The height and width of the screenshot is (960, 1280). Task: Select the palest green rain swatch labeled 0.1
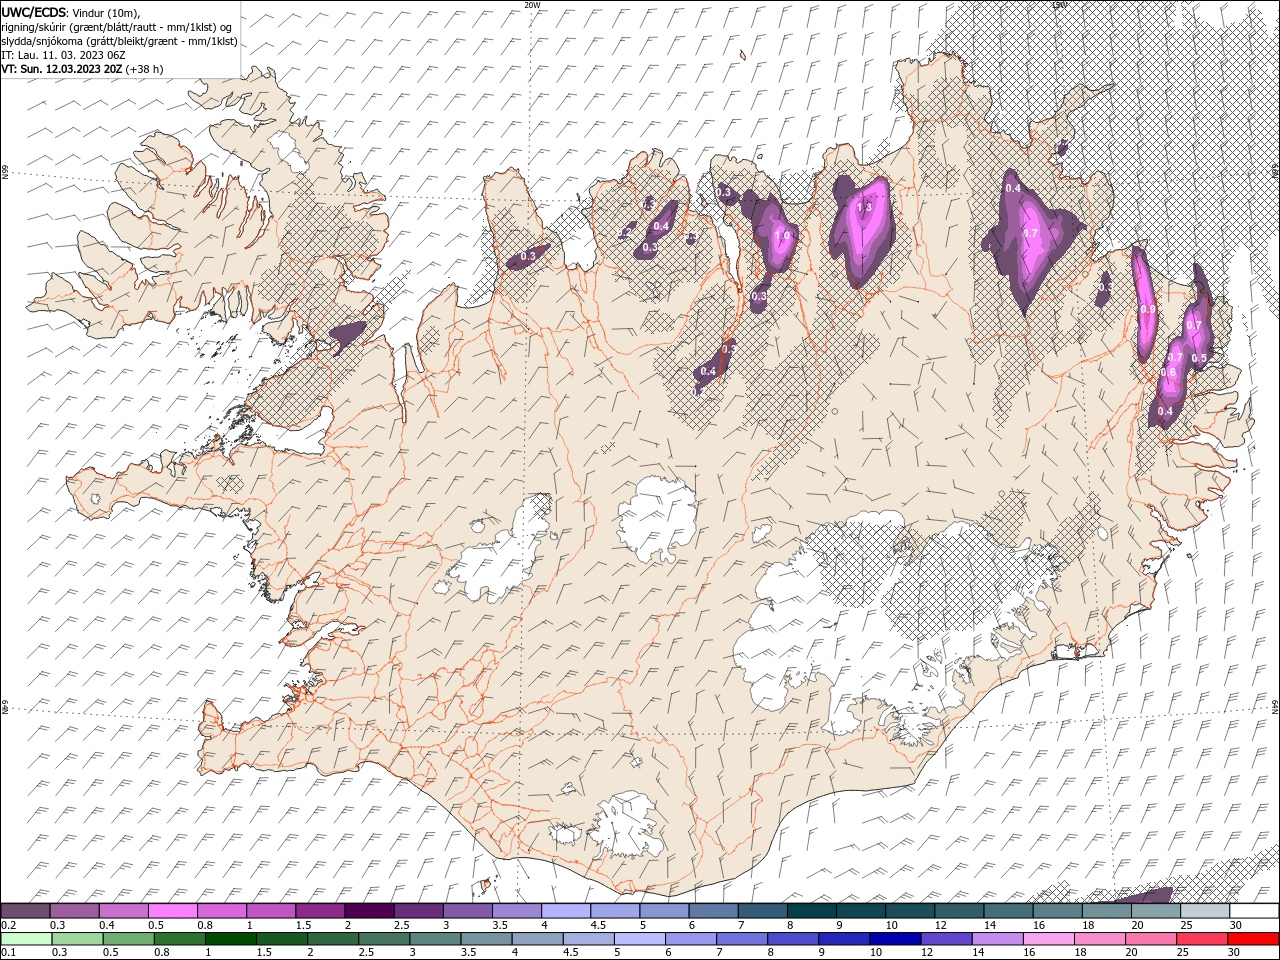26,939
